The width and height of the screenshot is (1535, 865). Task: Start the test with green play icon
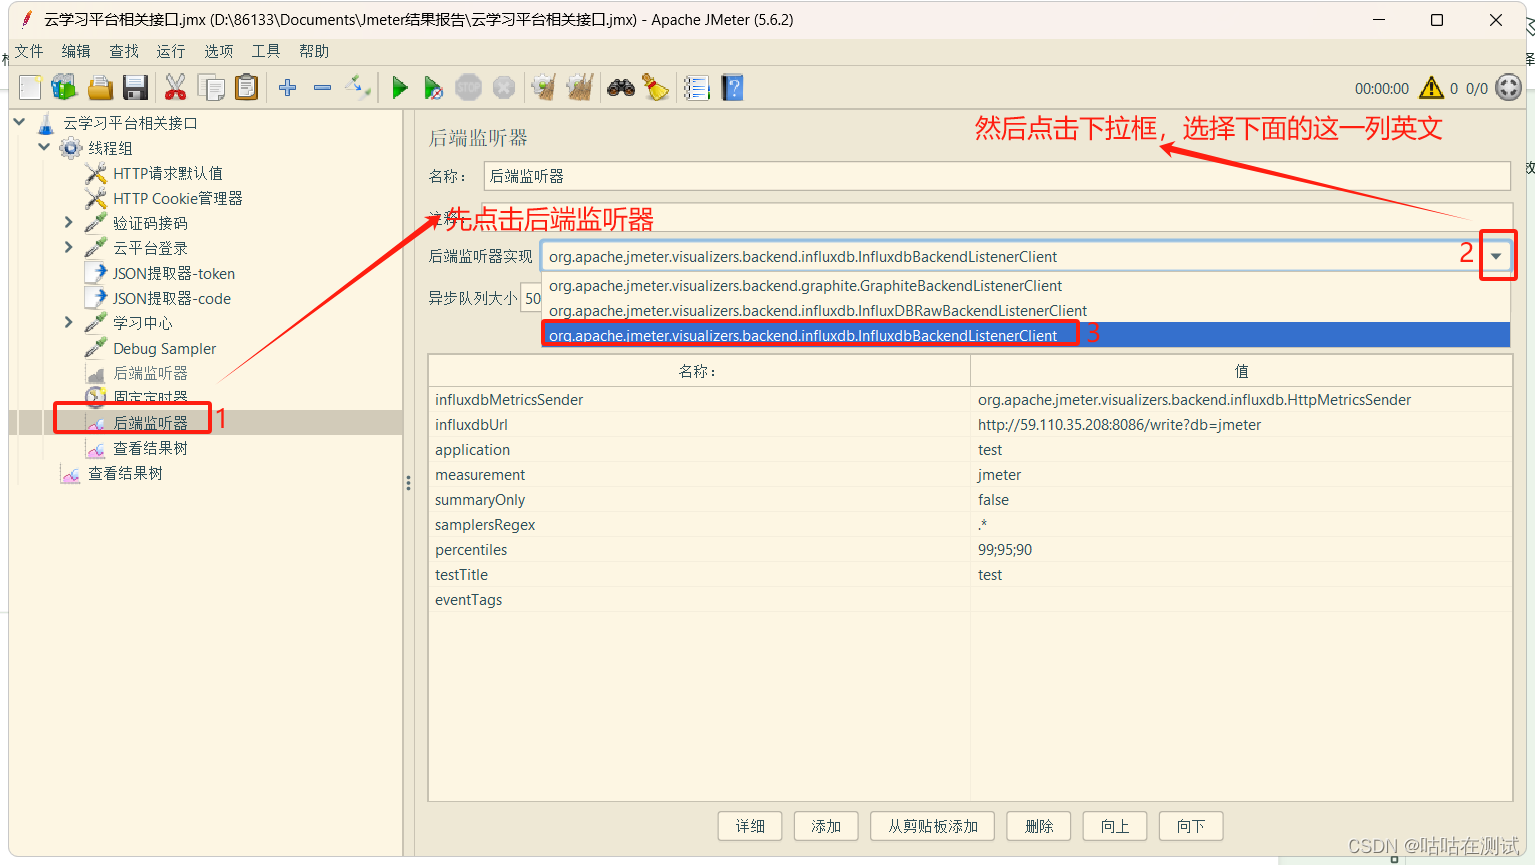click(x=400, y=88)
